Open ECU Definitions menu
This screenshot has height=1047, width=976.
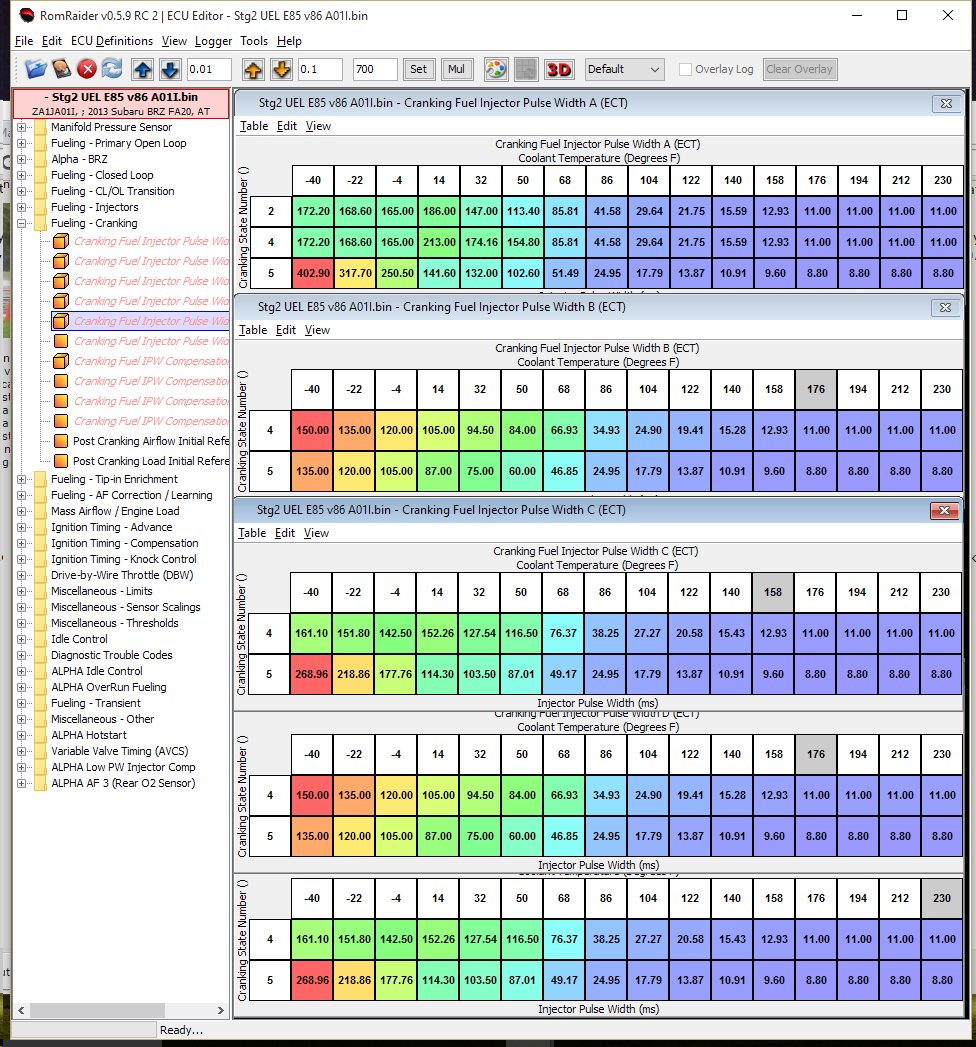(112, 41)
